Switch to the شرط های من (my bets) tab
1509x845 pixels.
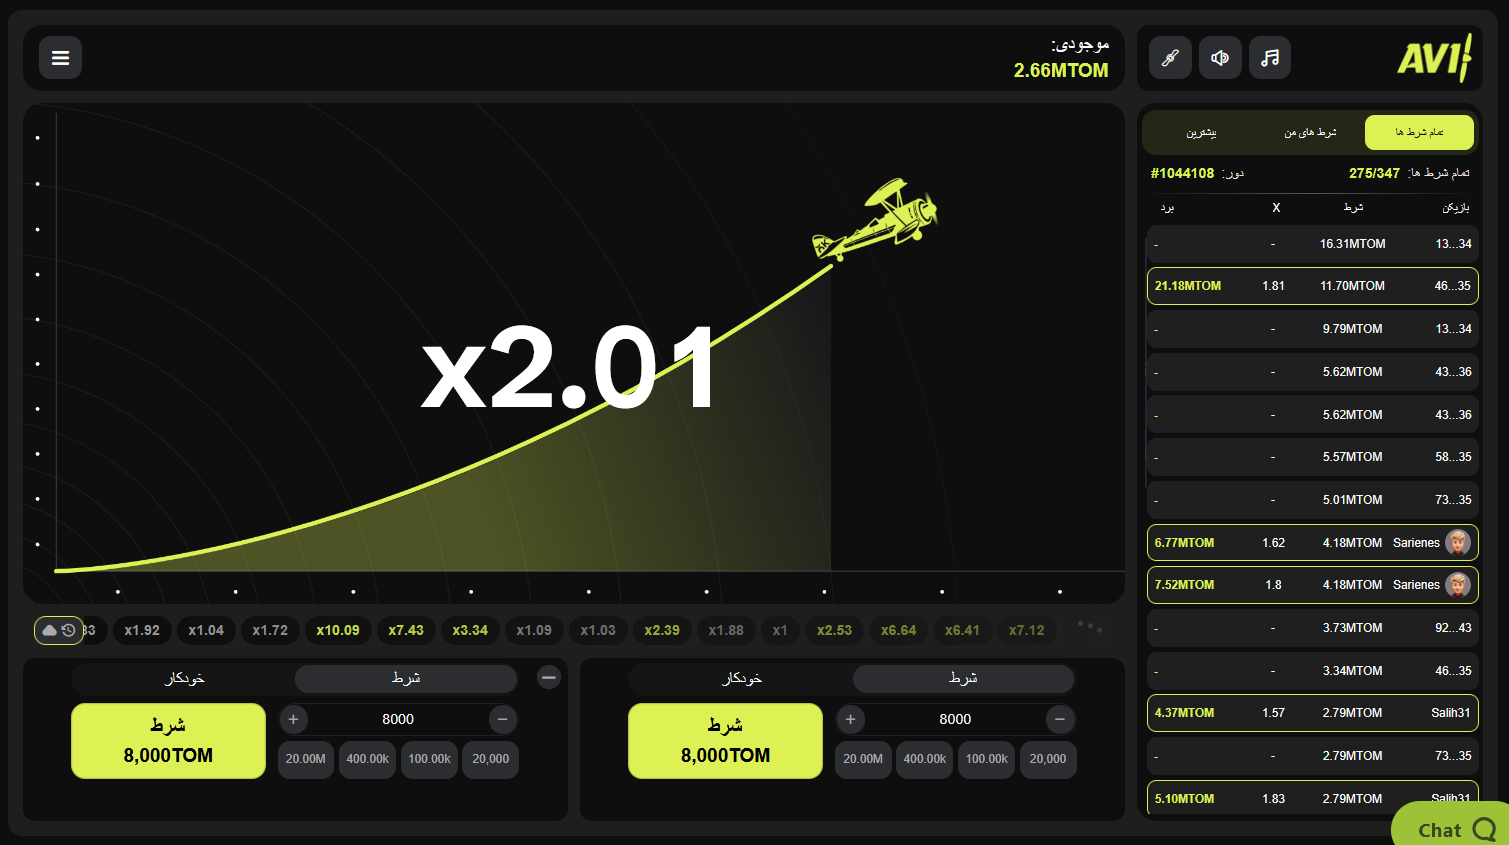pos(1310,132)
